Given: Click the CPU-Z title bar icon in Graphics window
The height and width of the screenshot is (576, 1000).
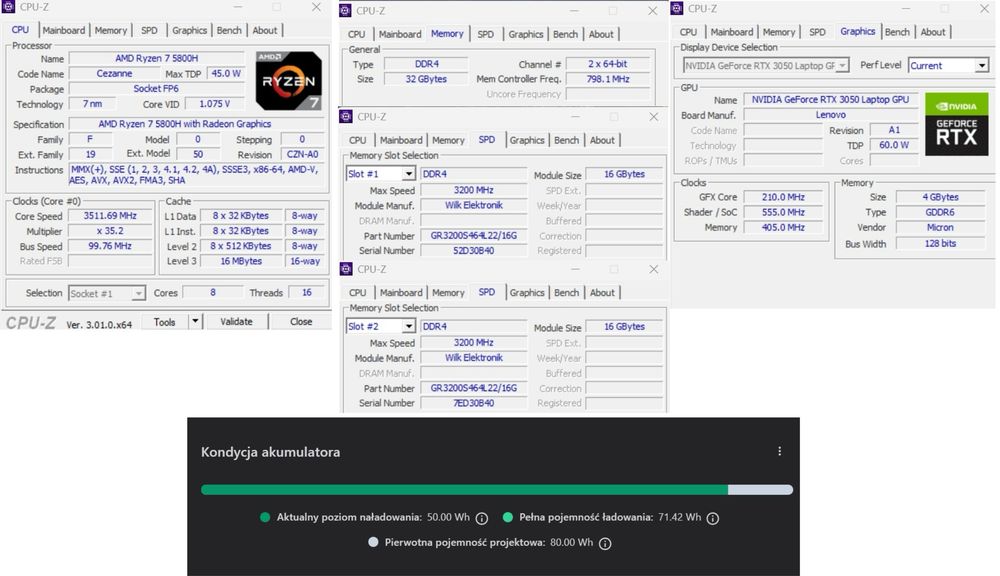Looking at the screenshot, I should pos(677,8).
